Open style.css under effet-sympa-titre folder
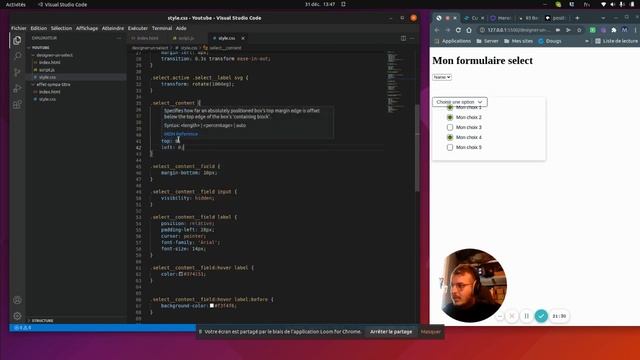640x360 pixels. [47, 99]
